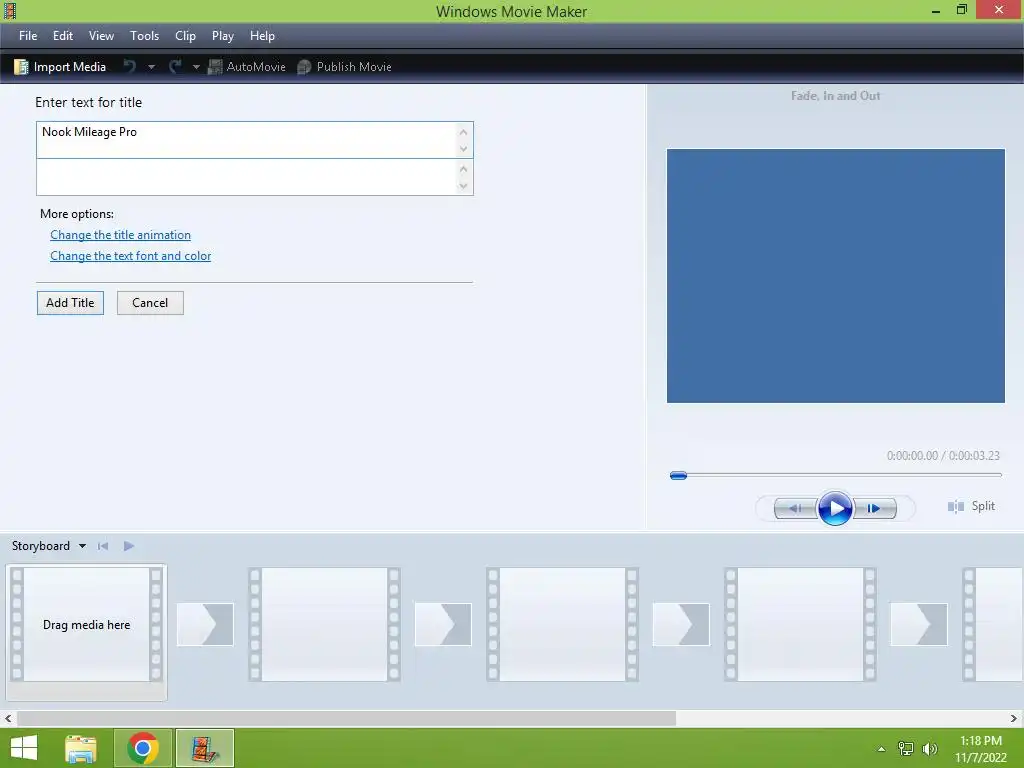This screenshot has width=1024, height=768.
Task: Click the storyboard scrollbar left arrow
Action: 8,718
